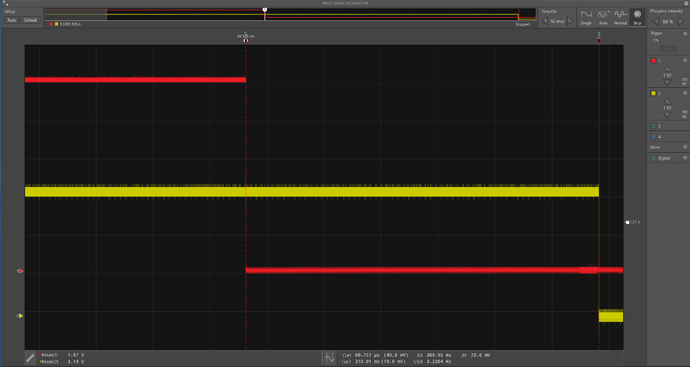Click the Force trigger button
Viewport: 690px width, 367px height.
tap(668, 48)
